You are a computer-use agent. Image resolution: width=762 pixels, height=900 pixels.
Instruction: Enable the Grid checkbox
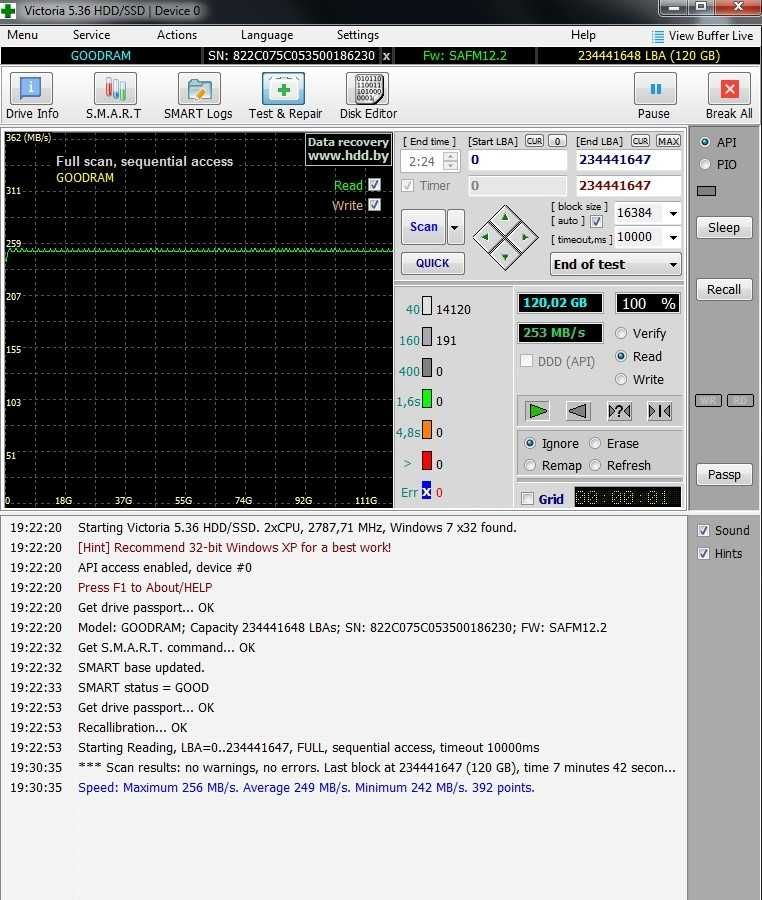pos(527,499)
